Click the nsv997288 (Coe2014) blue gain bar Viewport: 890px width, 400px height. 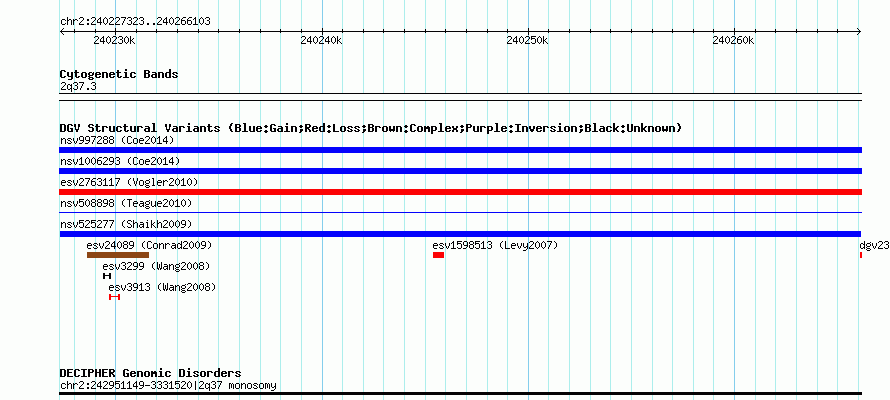460,150
